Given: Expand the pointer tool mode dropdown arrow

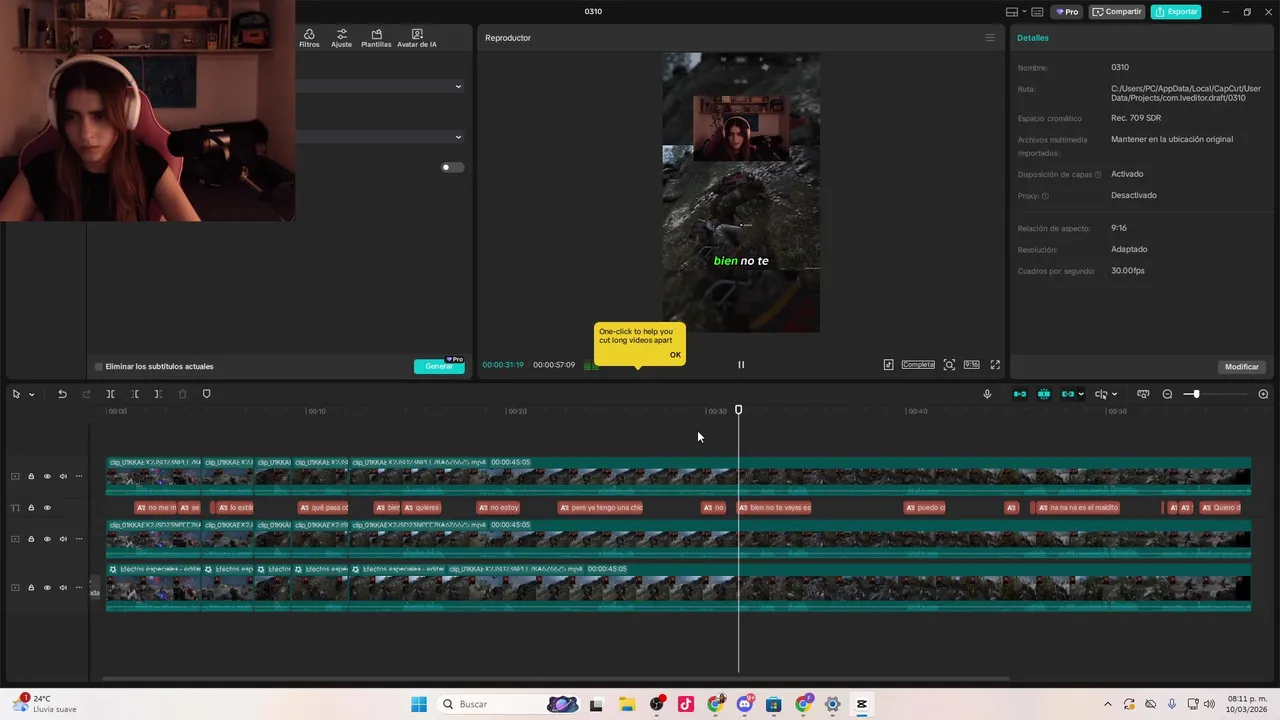Looking at the screenshot, I should click(x=31, y=394).
